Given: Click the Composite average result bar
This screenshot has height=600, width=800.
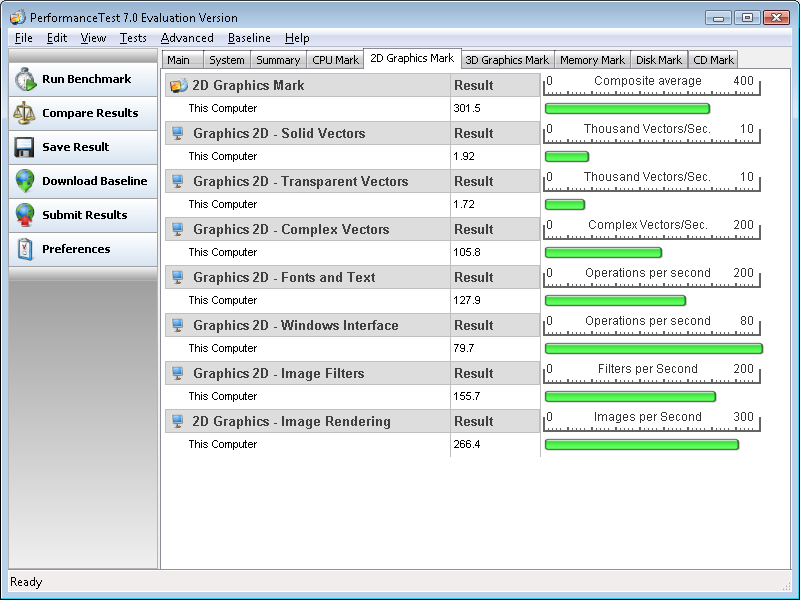Looking at the screenshot, I should (628, 109).
